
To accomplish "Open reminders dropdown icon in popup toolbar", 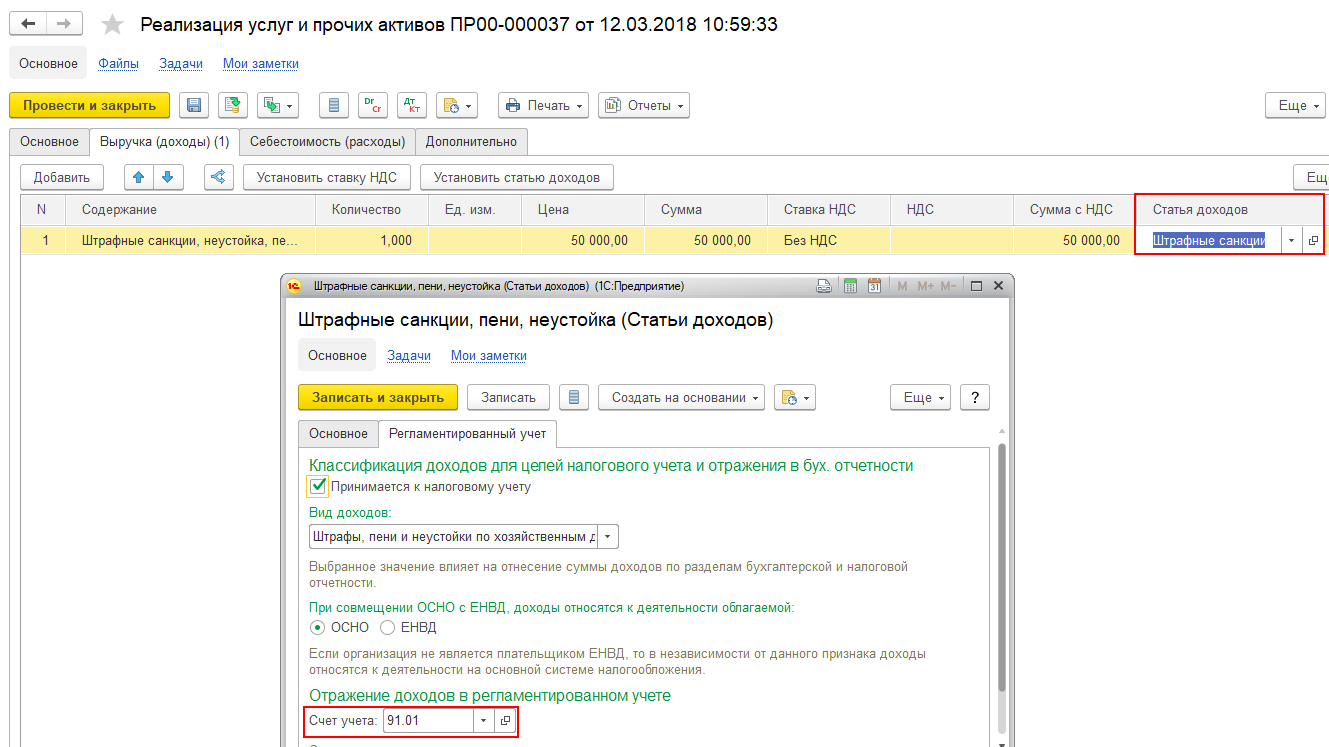I will (796, 397).
